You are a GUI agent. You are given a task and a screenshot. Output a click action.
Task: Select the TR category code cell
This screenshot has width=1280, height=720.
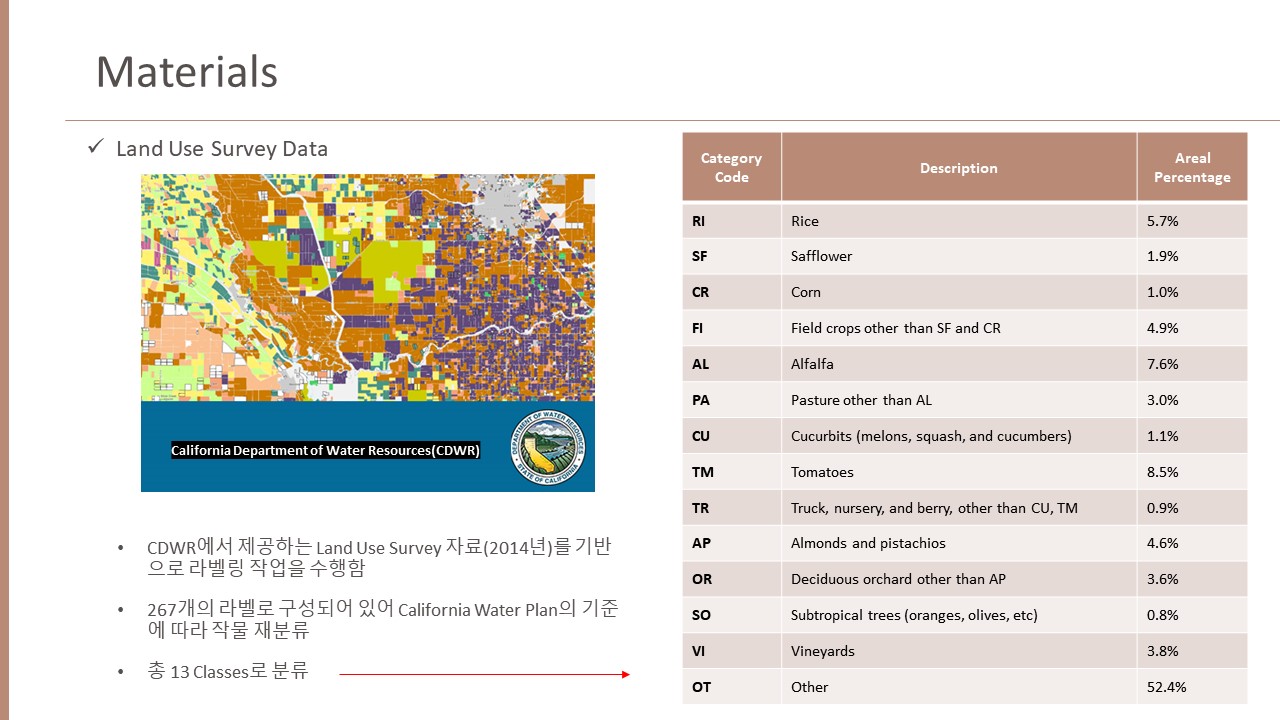click(x=732, y=508)
